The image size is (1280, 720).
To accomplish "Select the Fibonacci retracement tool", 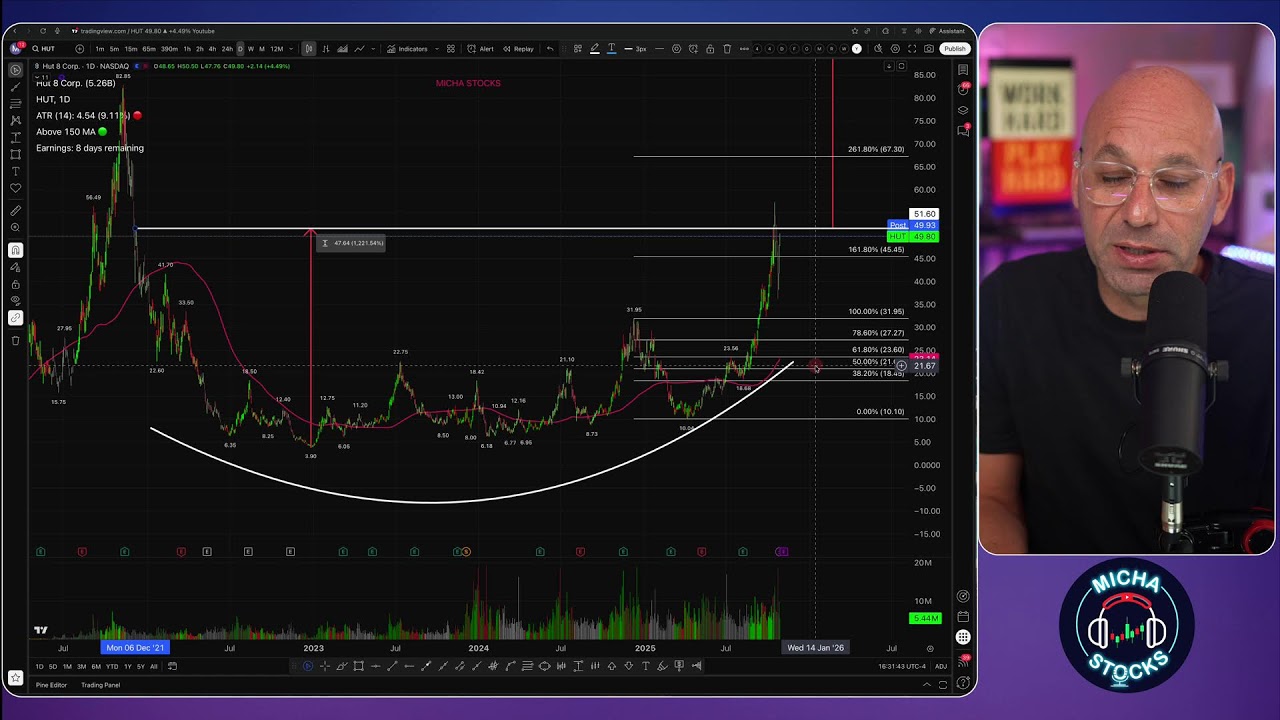I will tap(16, 104).
